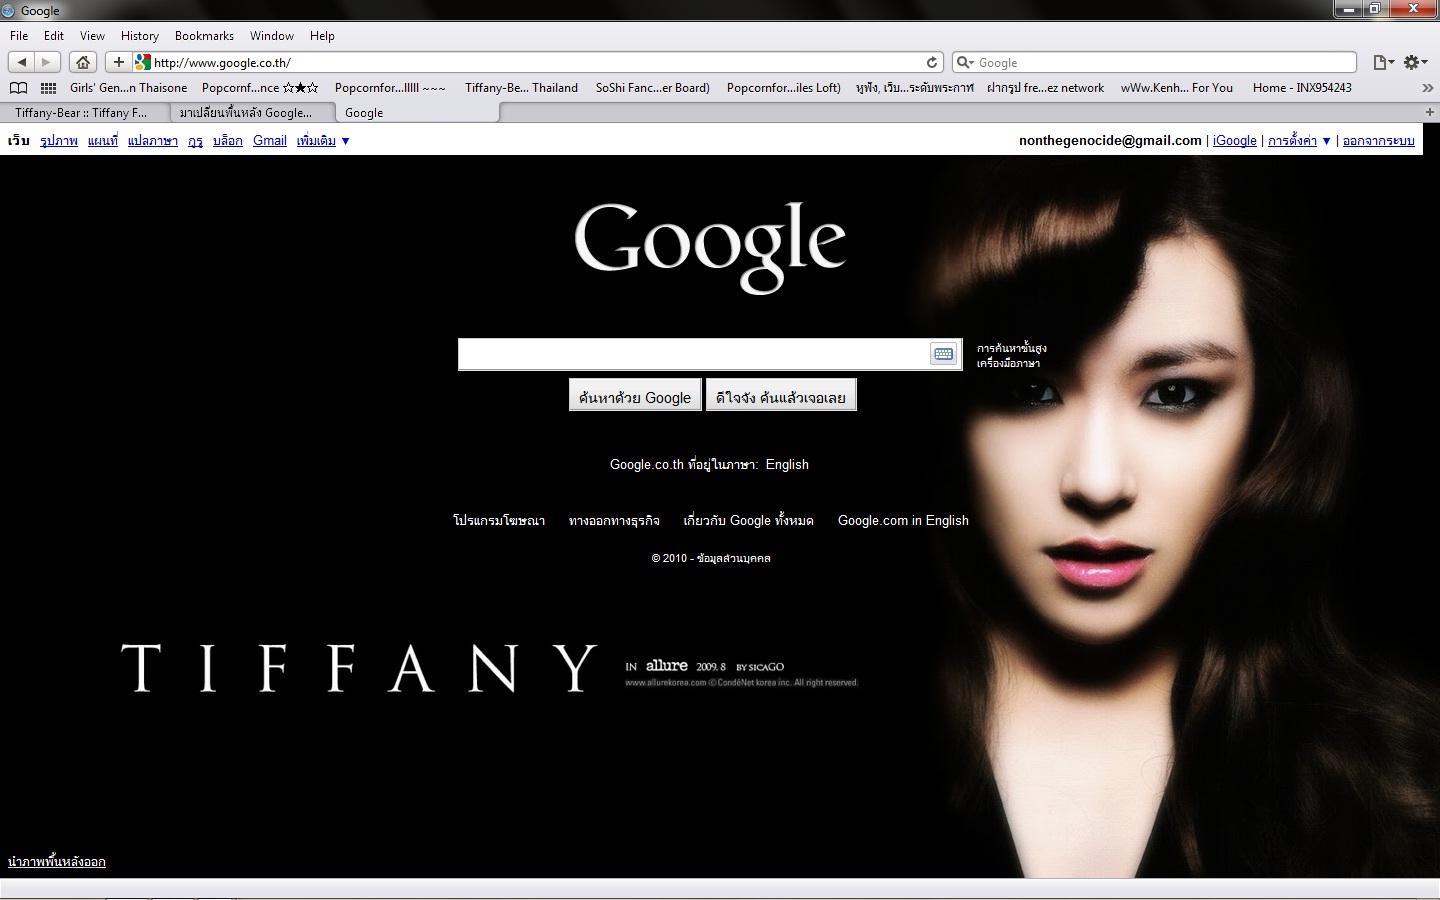Click the แผนที่ (Maps) link
1440x900 pixels.
coord(103,141)
